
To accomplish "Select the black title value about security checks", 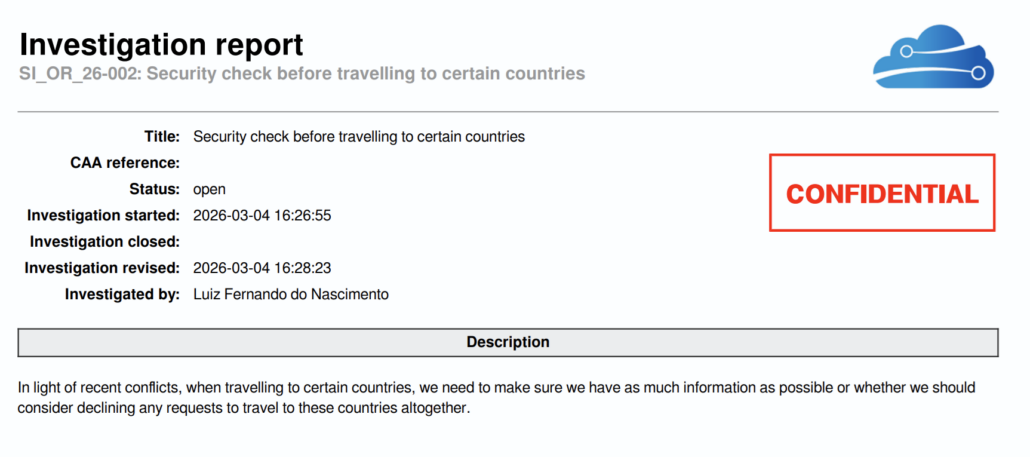I will click(358, 136).
